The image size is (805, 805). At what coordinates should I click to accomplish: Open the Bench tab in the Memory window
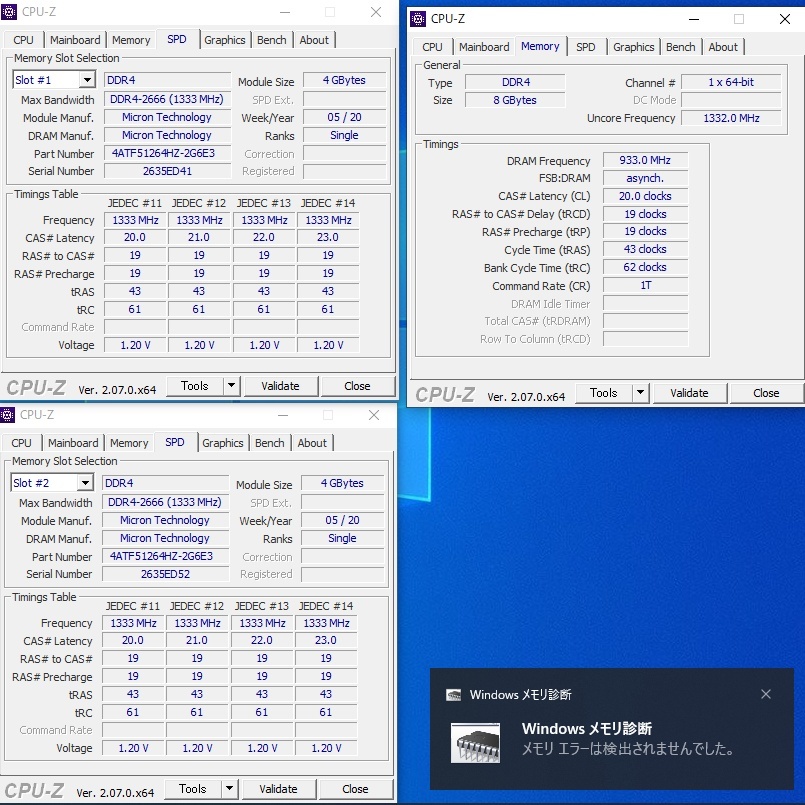tap(680, 47)
